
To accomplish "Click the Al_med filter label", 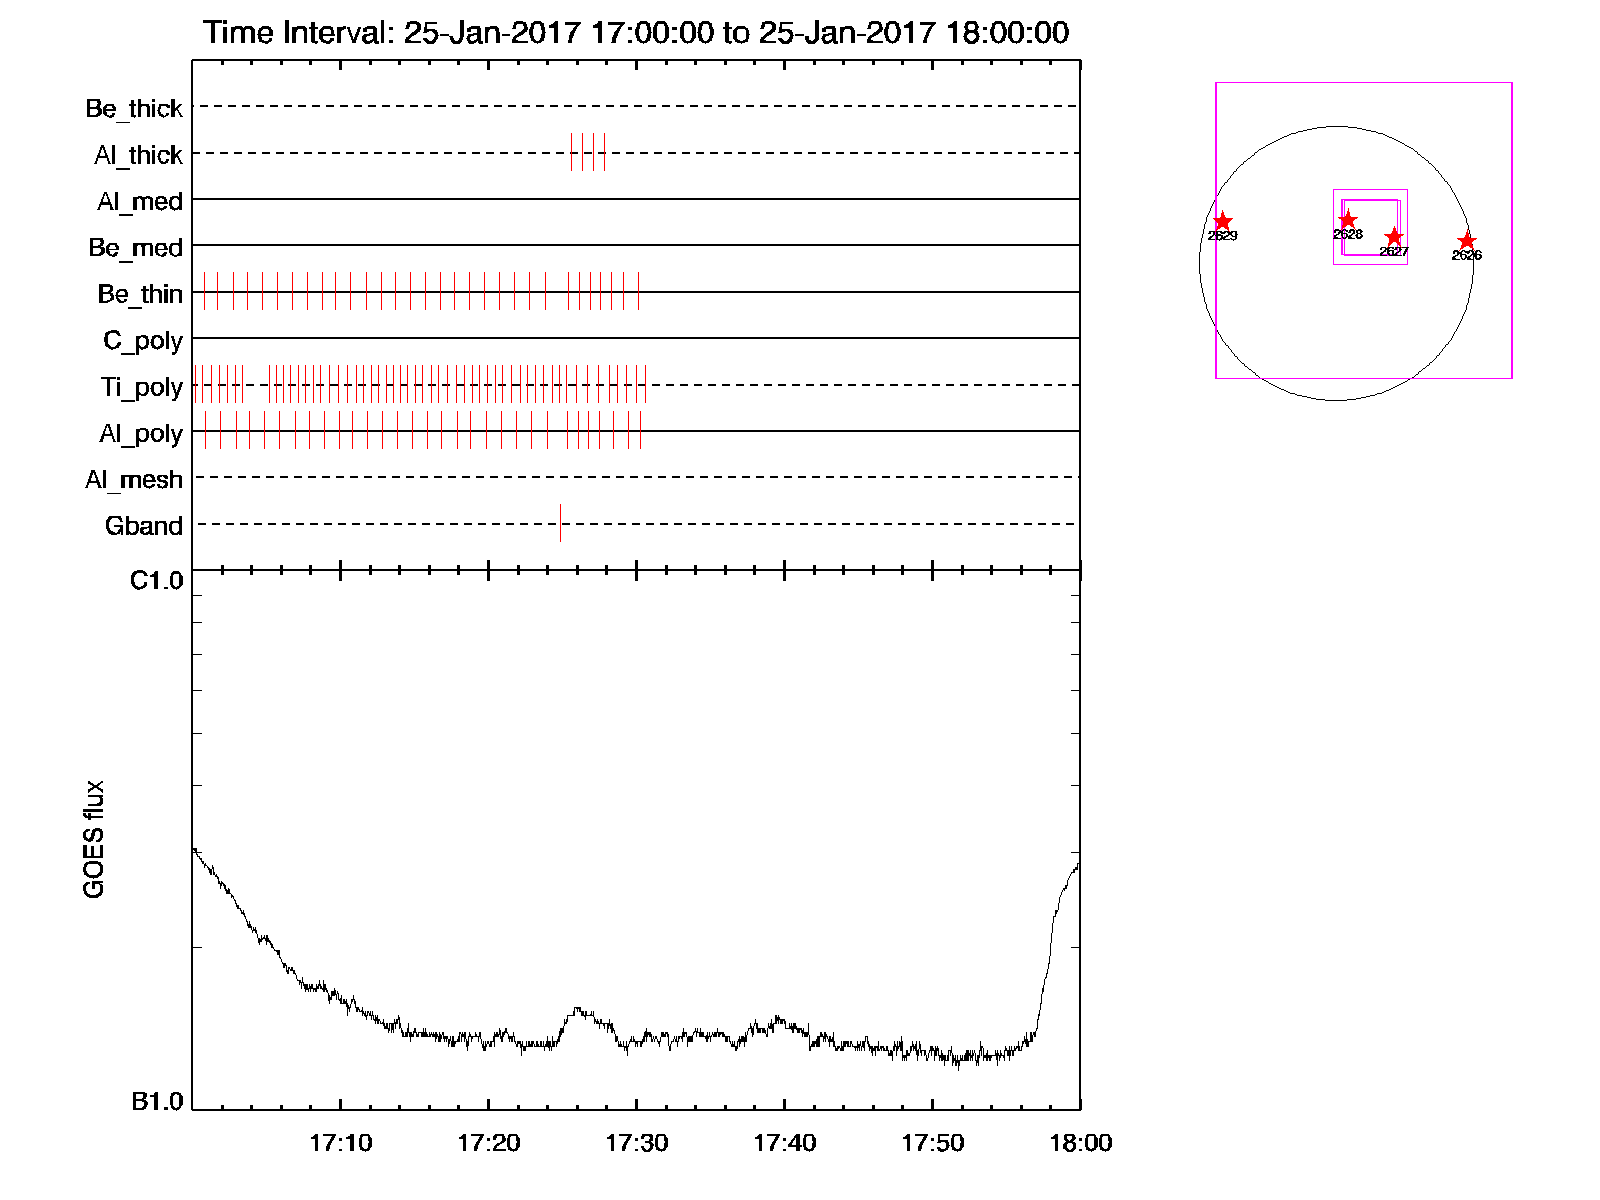I will (x=140, y=202).
